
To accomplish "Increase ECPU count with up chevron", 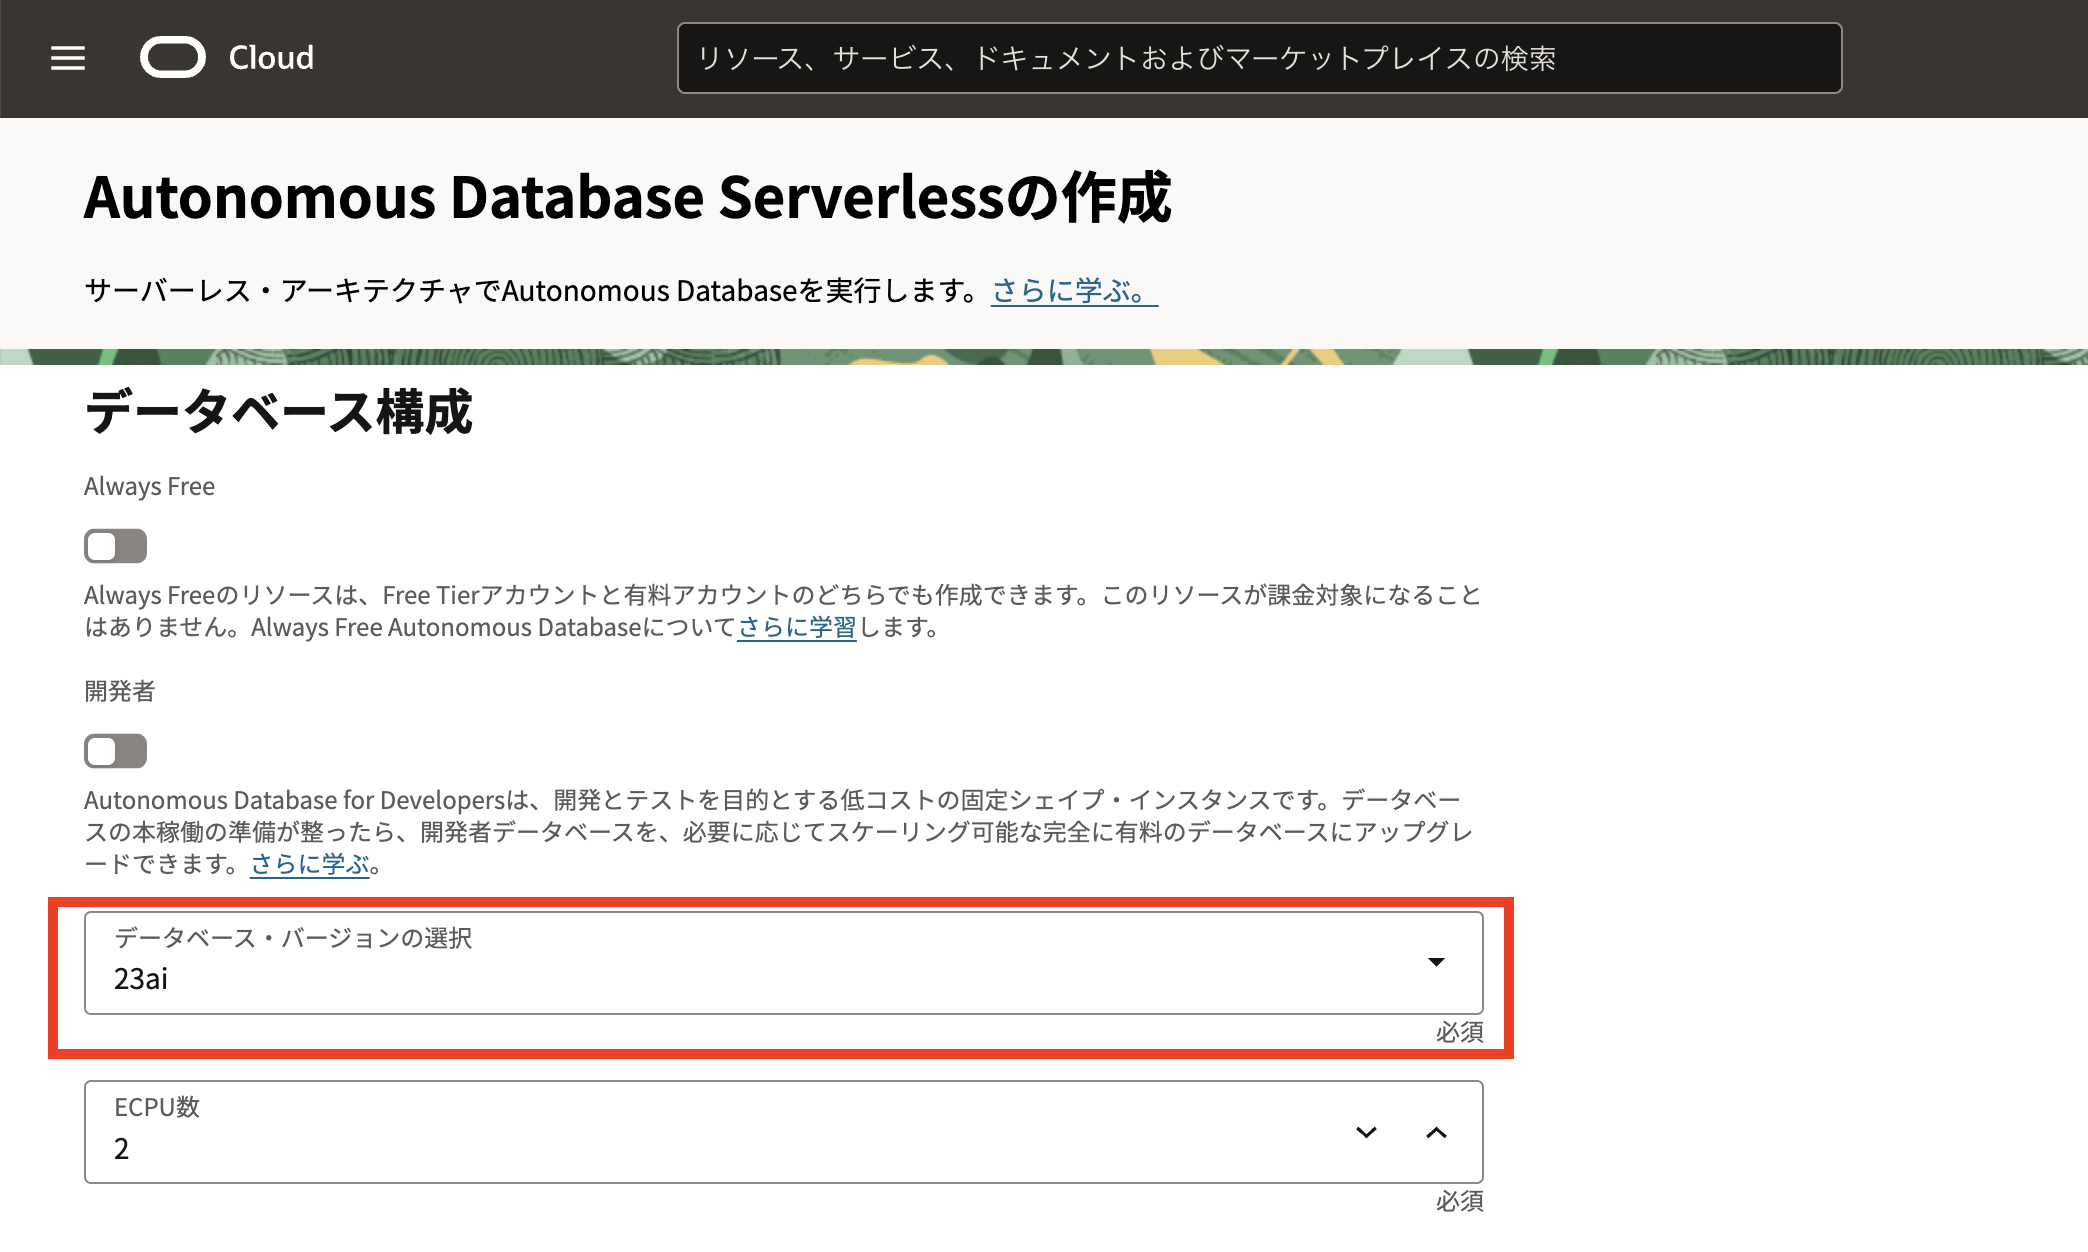I will click(1436, 1132).
